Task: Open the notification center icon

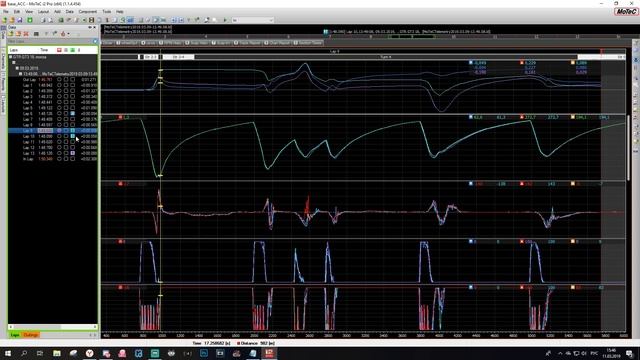Action: click(630, 353)
